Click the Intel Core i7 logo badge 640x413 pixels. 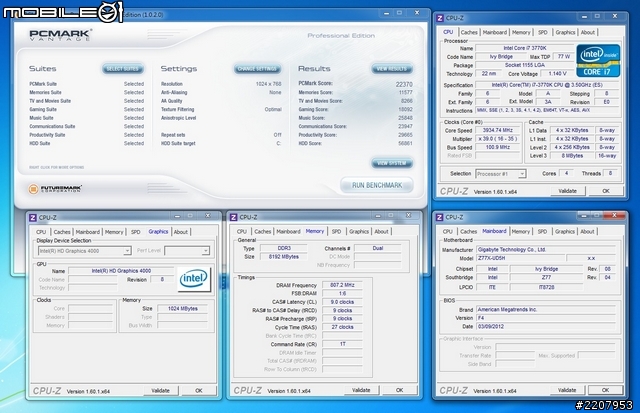point(598,60)
